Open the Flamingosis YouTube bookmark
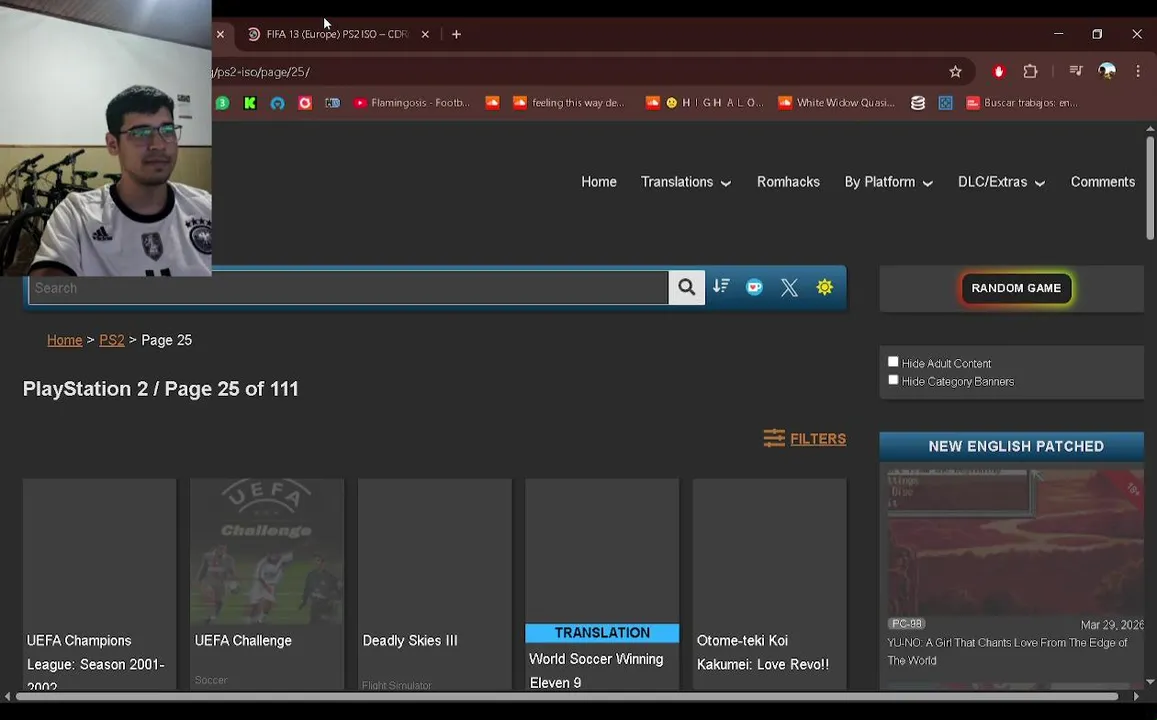 click(412, 103)
